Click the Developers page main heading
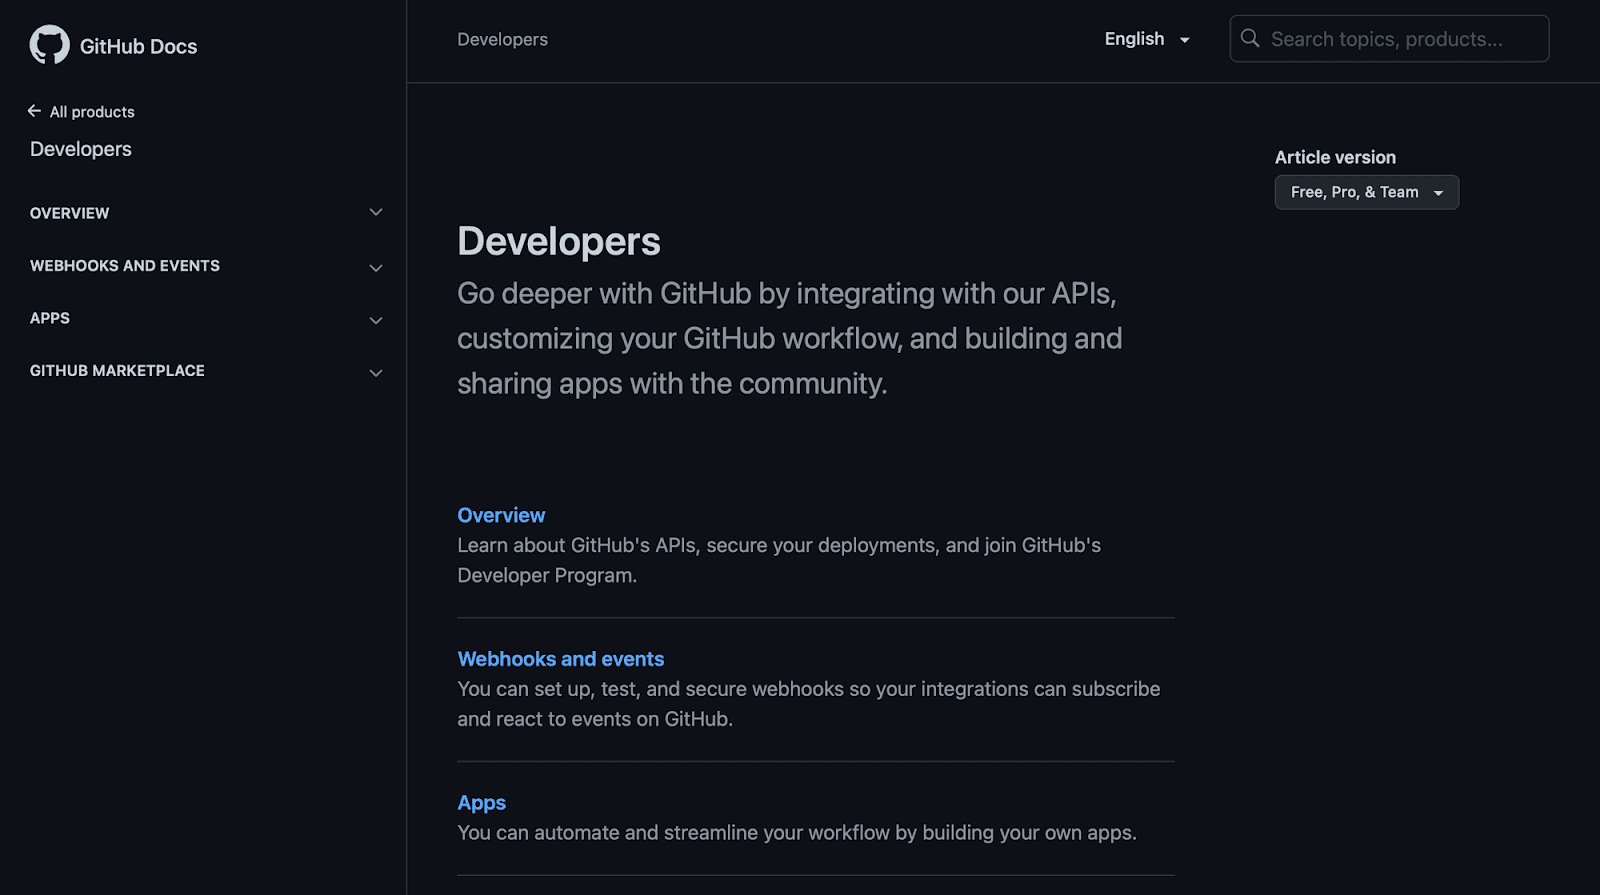 point(559,241)
